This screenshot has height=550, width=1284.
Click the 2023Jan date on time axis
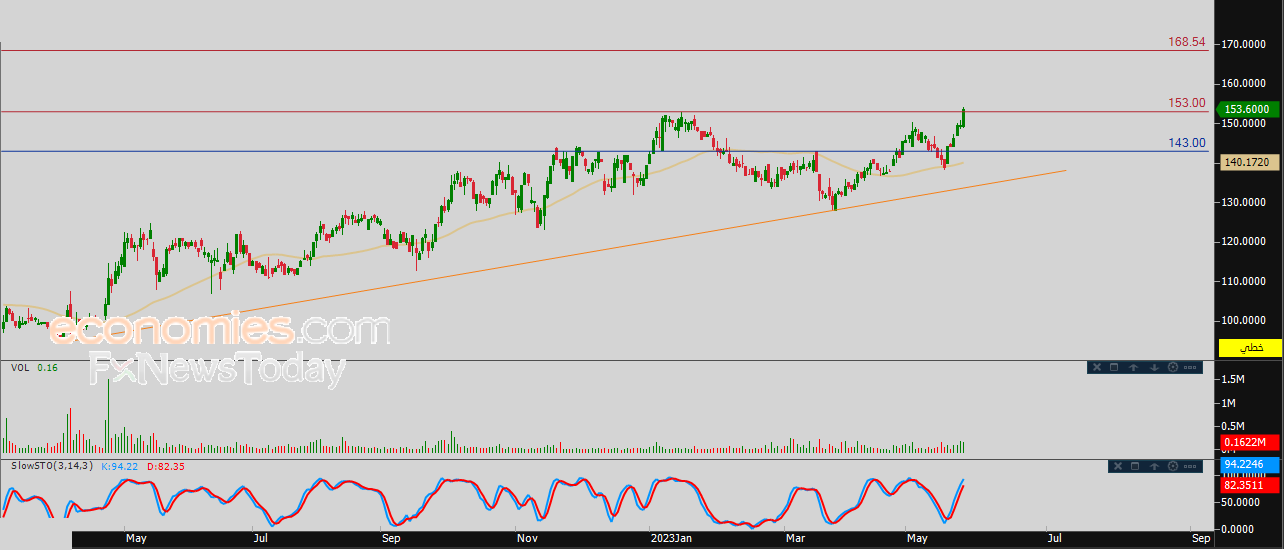tap(669, 539)
